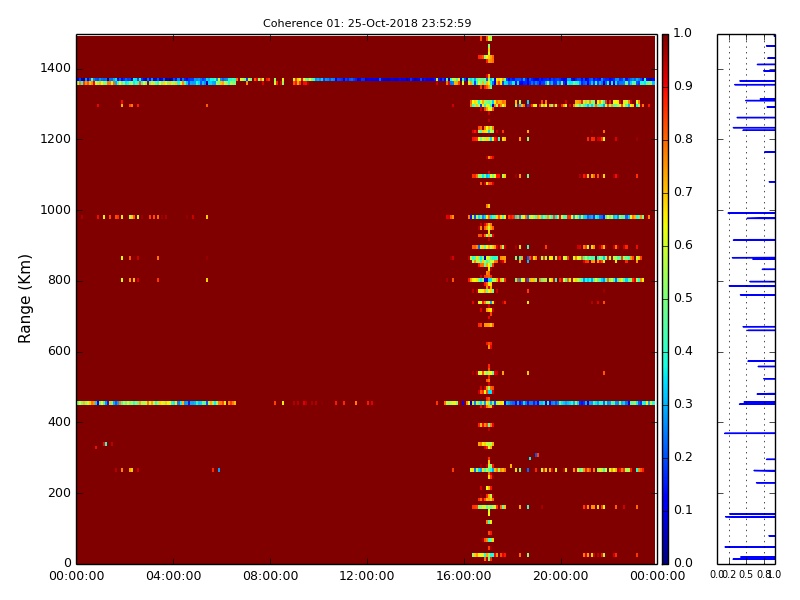Pick the 0.4 label on the colorbar
The width and height of the screenshot is (800, 600).
(683, 351)
